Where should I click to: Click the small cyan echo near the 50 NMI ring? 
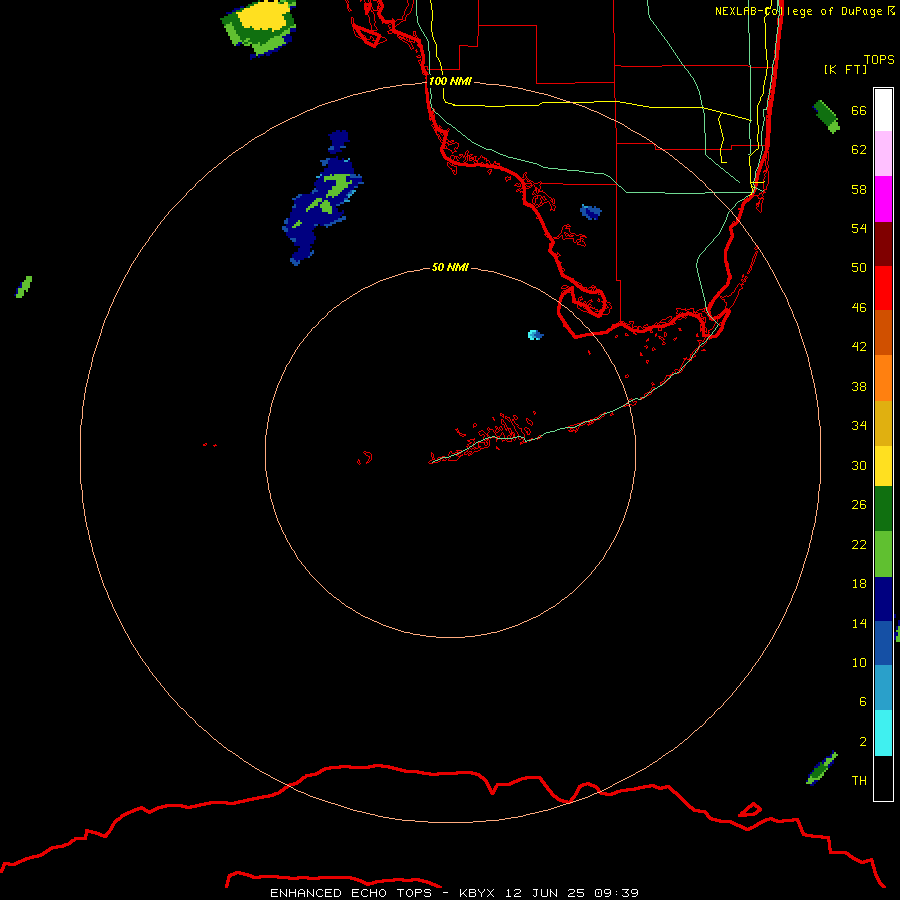pyautogui.click(x=535, y=335)
